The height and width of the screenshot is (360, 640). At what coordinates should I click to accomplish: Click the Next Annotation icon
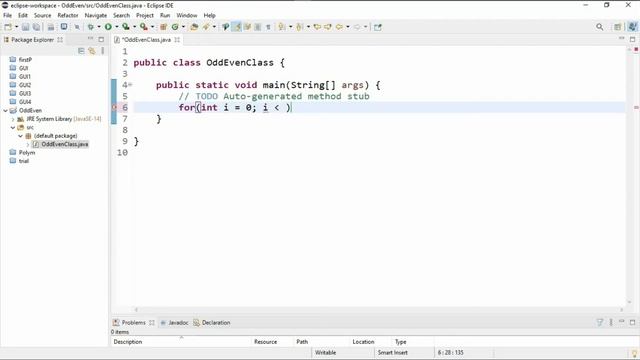282,27
